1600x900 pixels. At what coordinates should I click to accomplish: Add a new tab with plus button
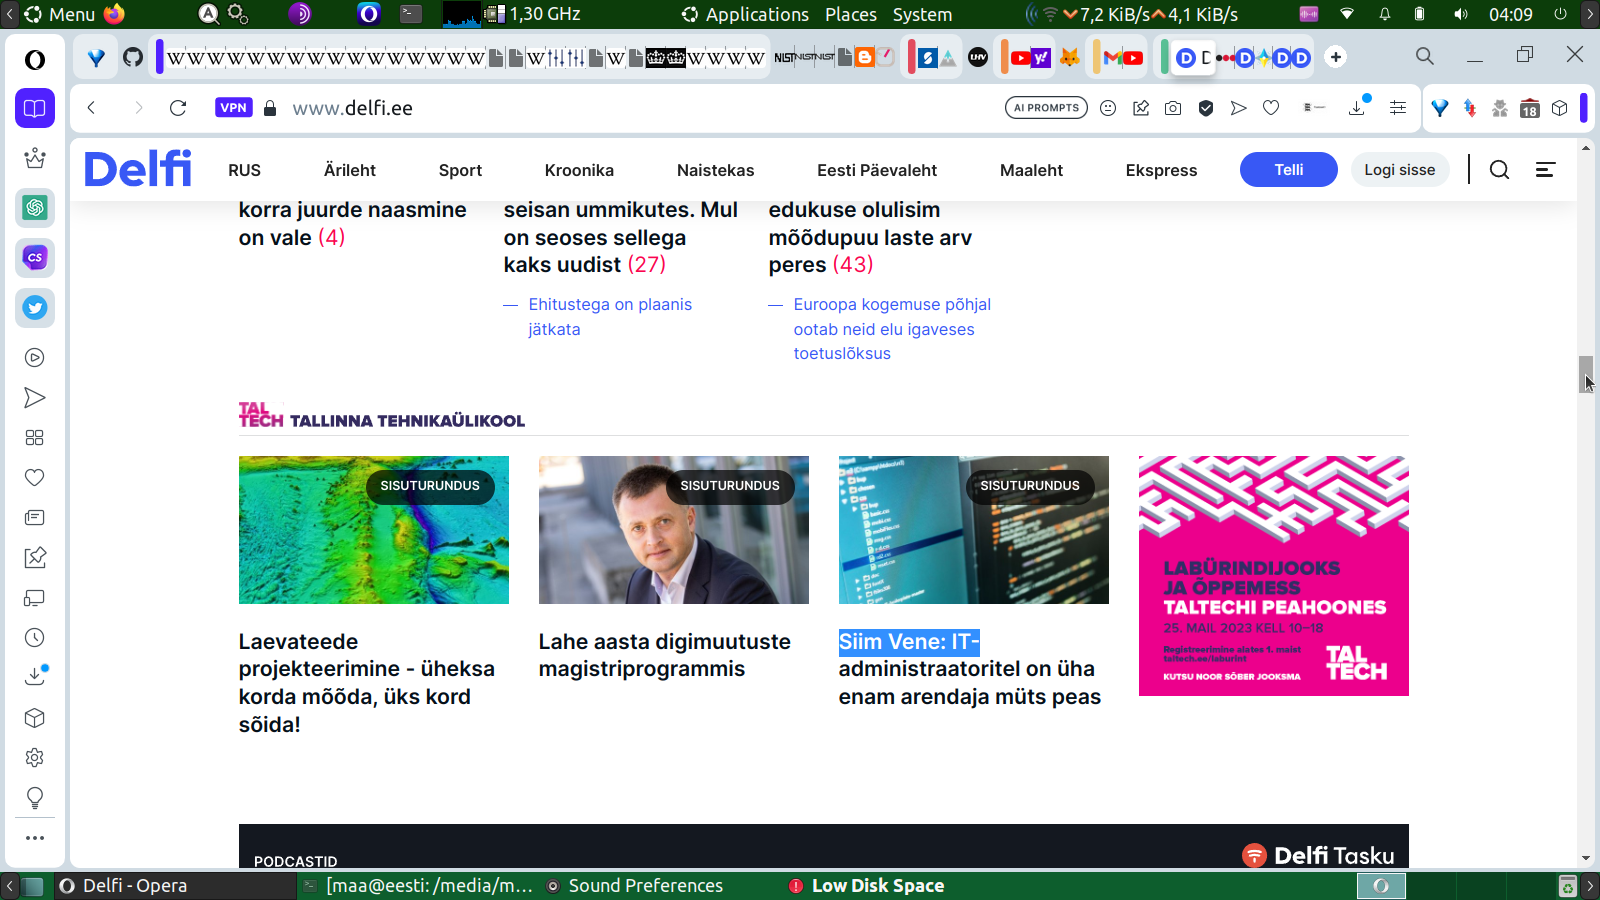tap(1336, 57)
